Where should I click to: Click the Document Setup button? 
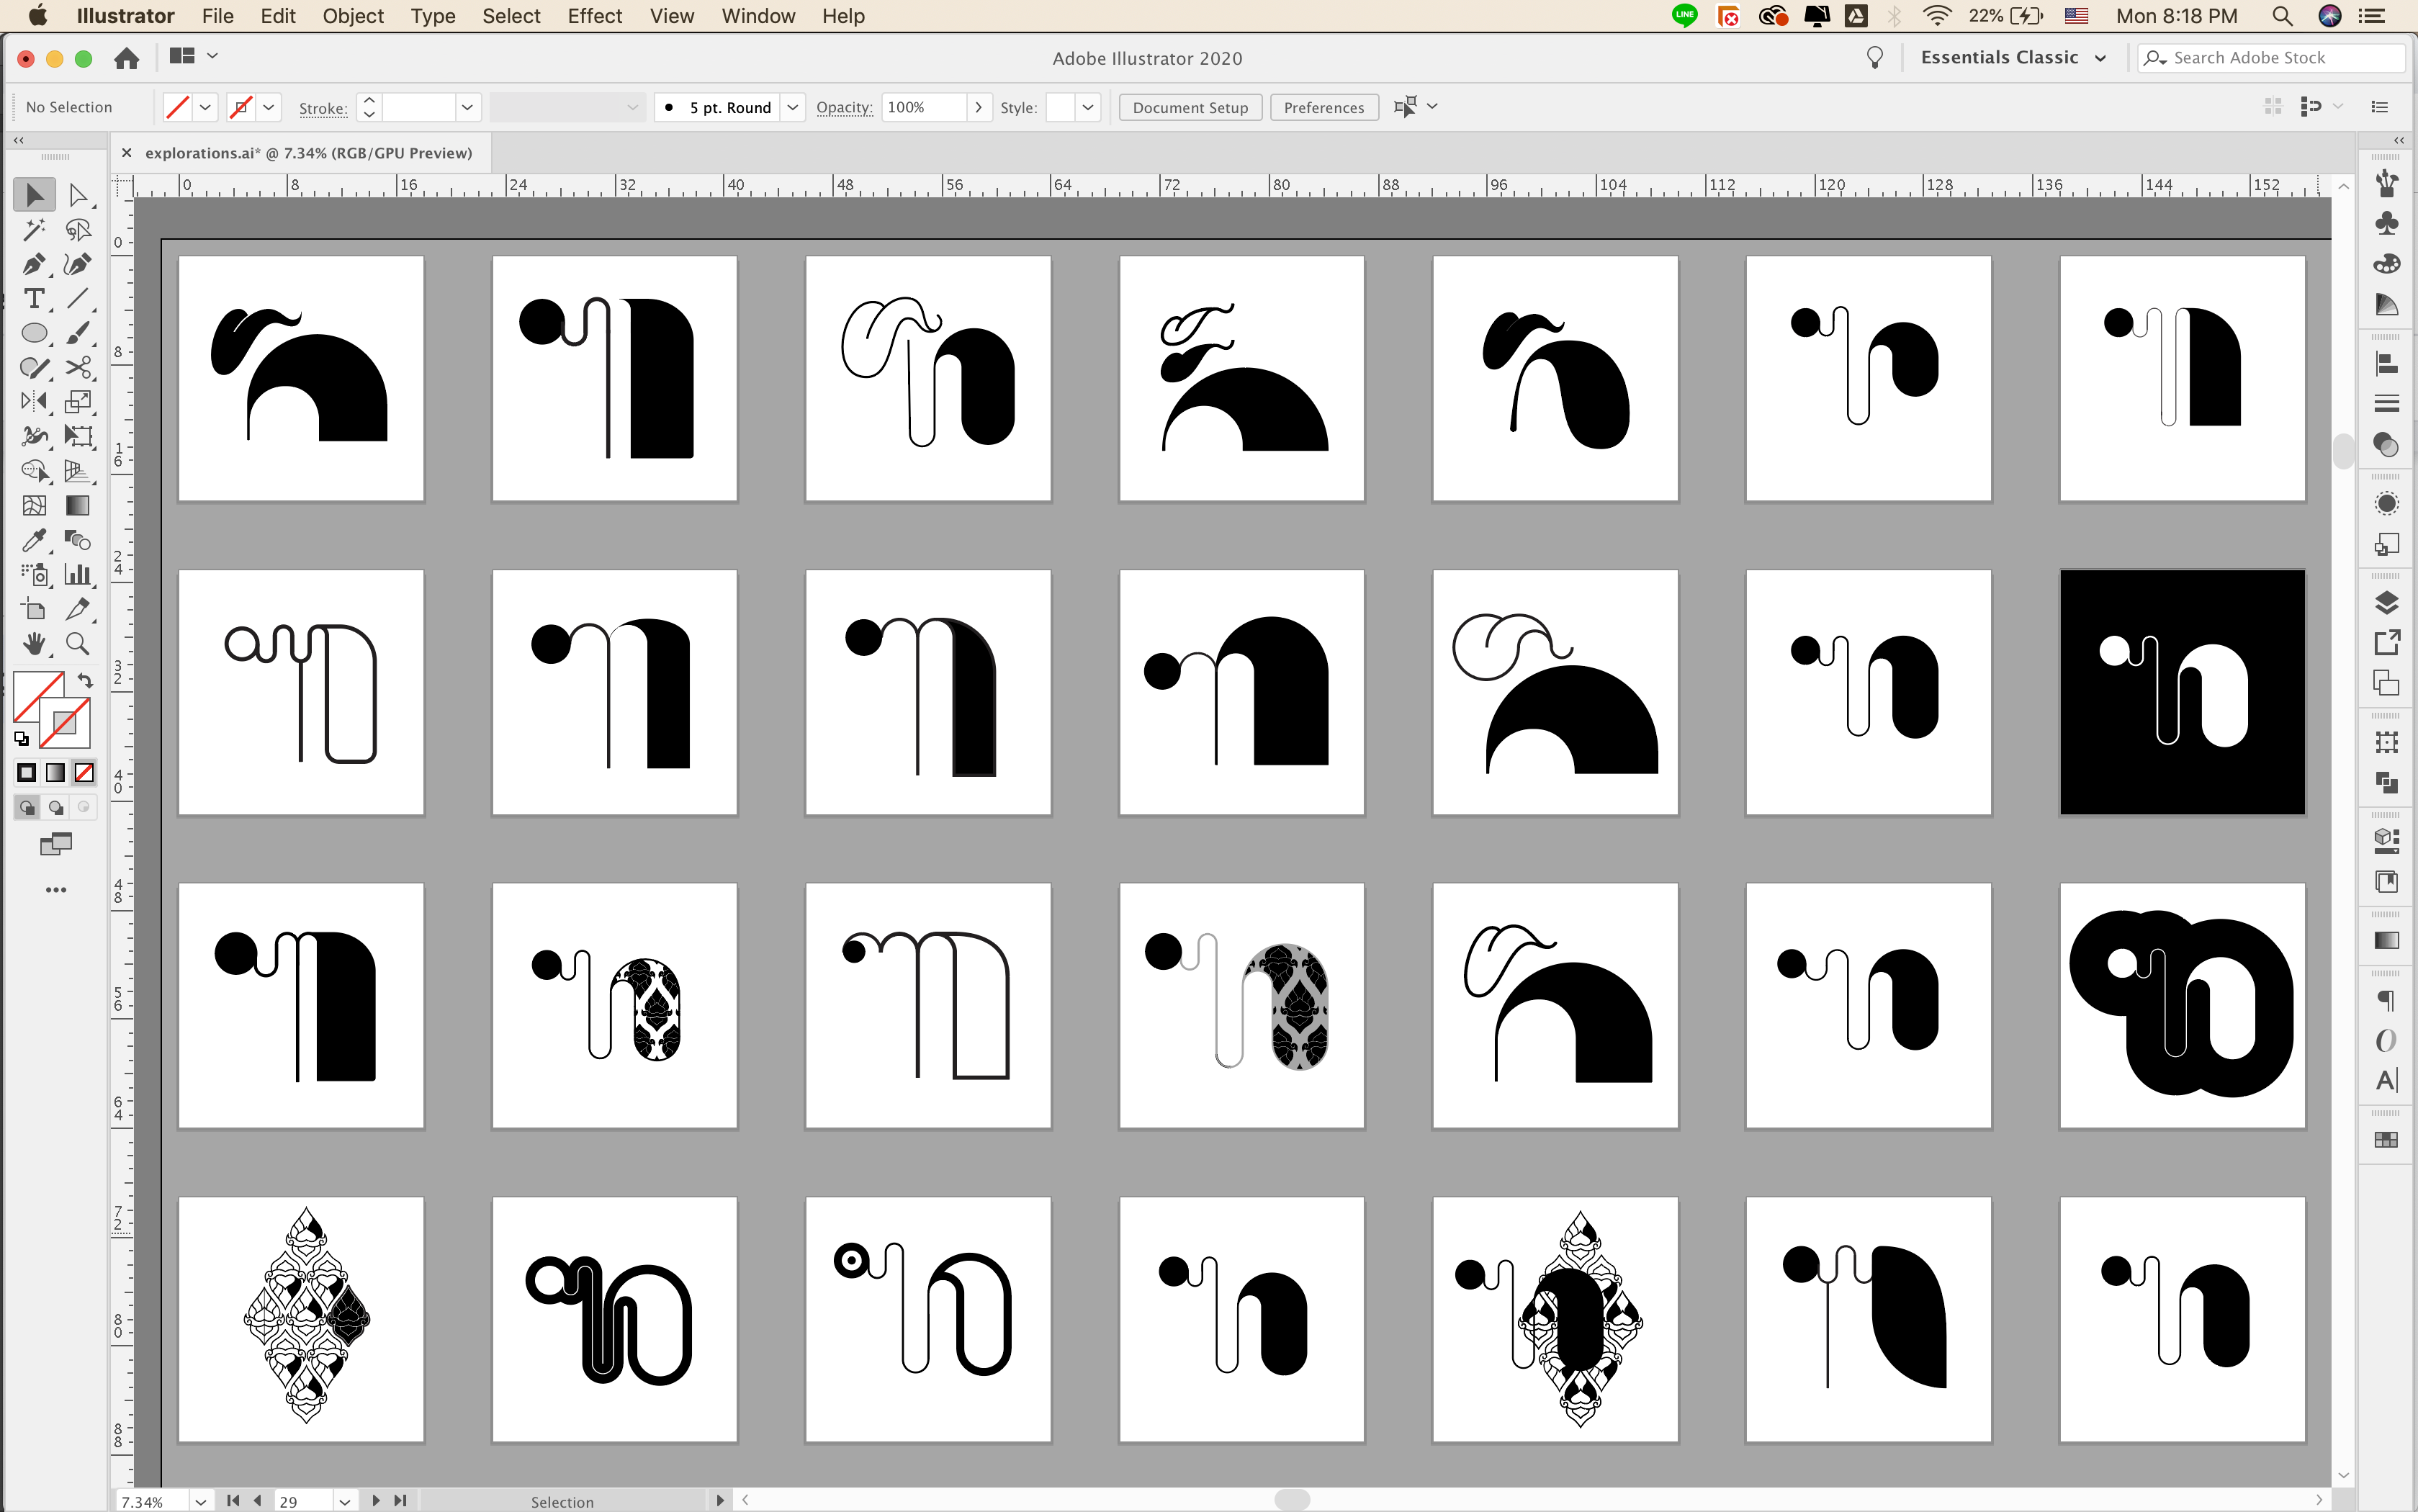[x=1189, y=107]
